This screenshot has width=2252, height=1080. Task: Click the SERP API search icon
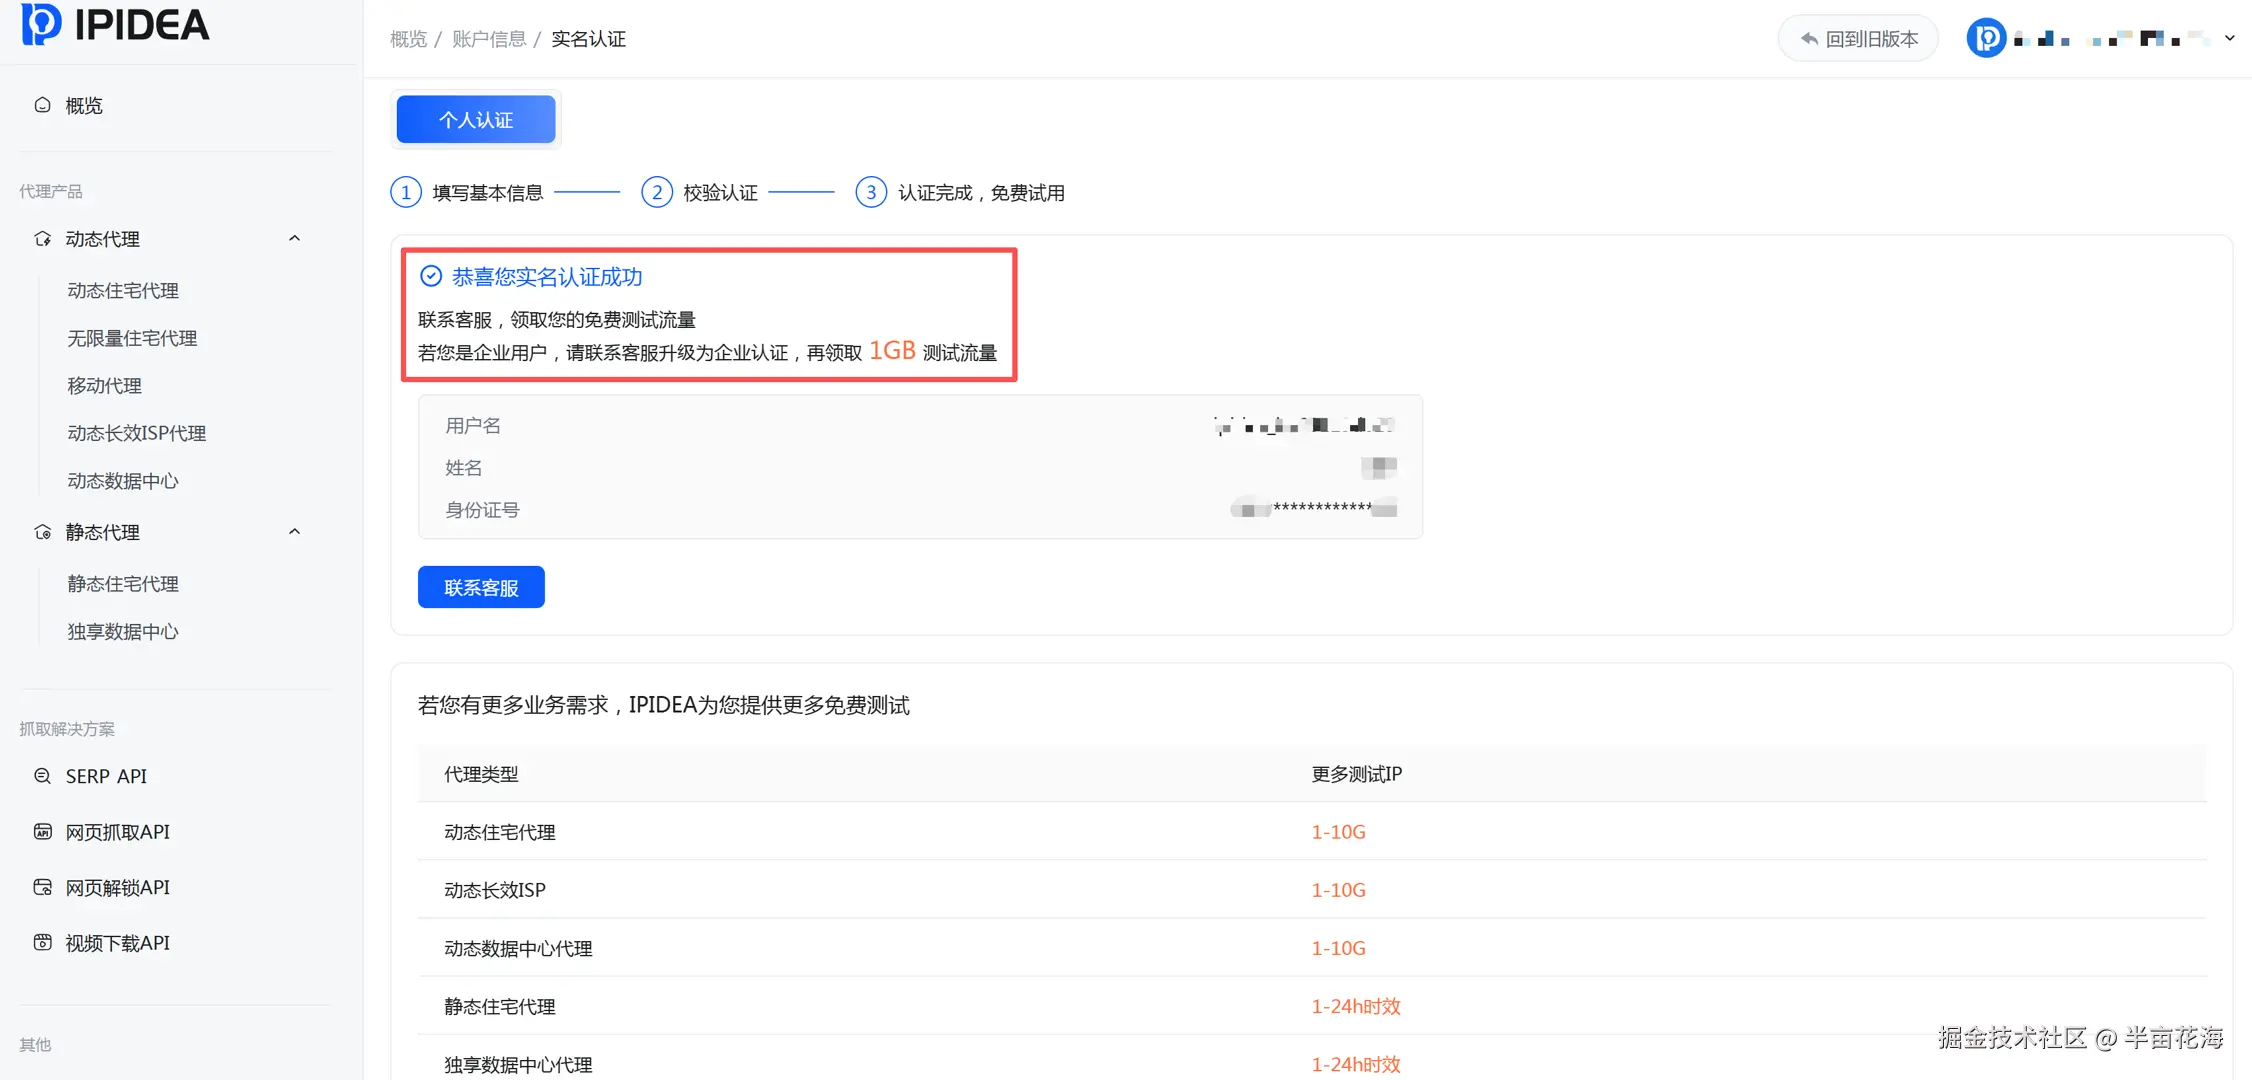(x=42, y=776)
